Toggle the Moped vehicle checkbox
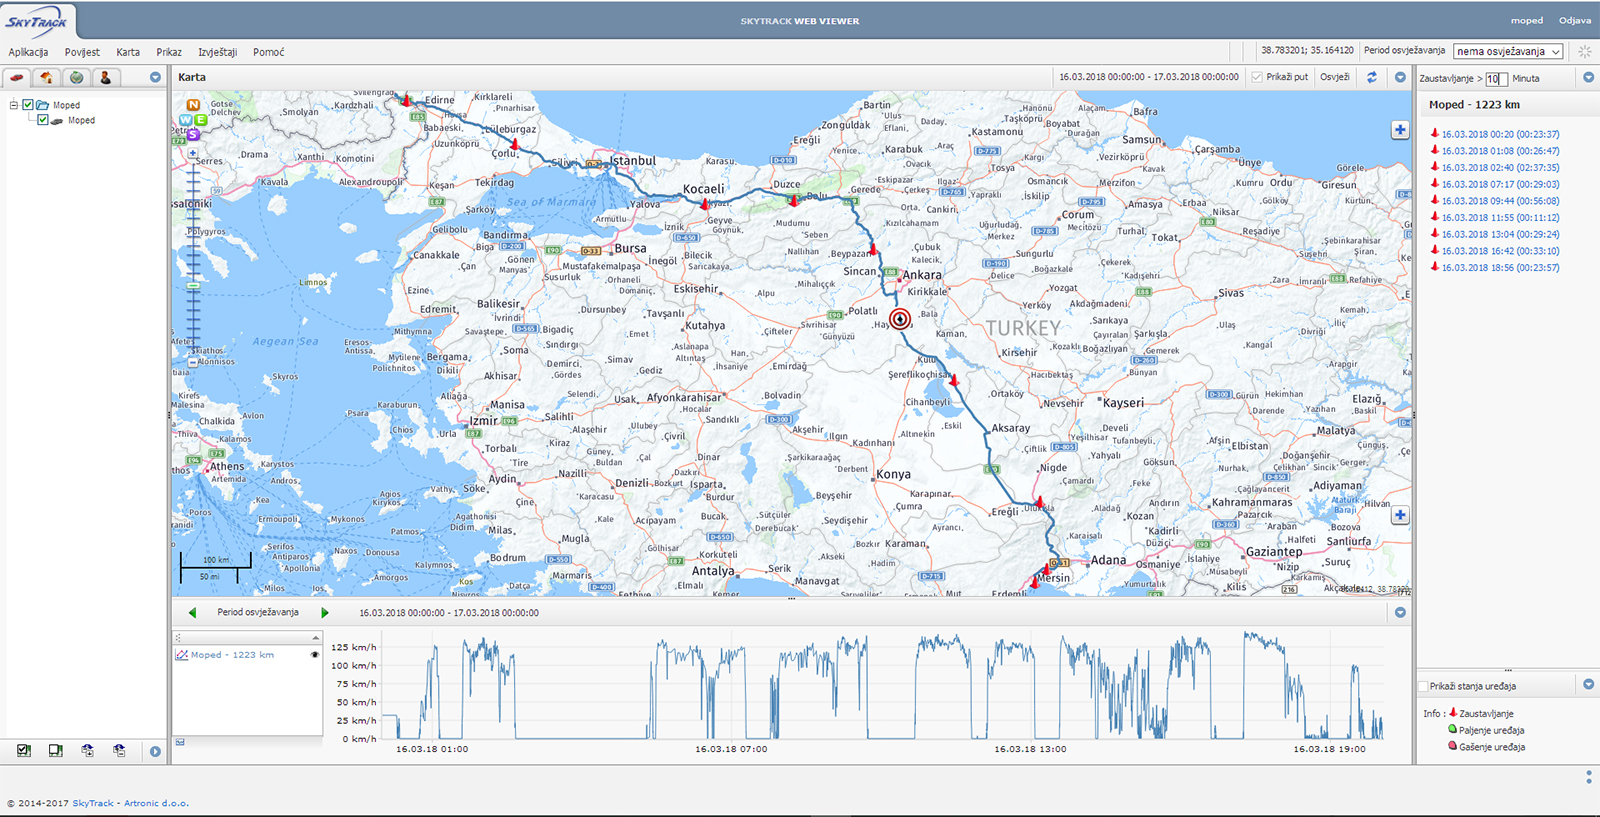 (x=43, y=120)
